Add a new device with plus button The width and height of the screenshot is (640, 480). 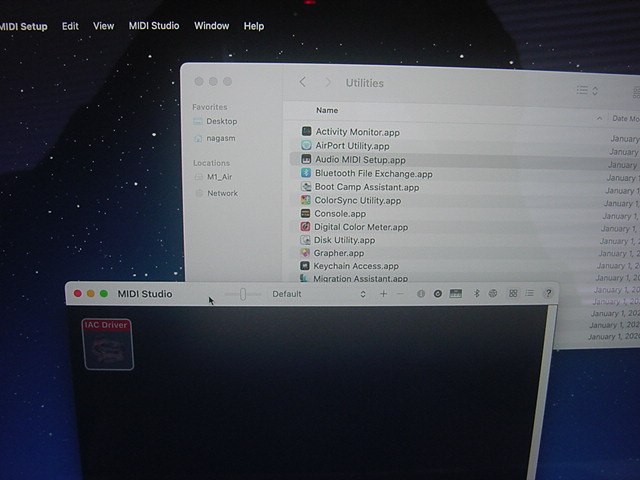click(x=383, y=293)
